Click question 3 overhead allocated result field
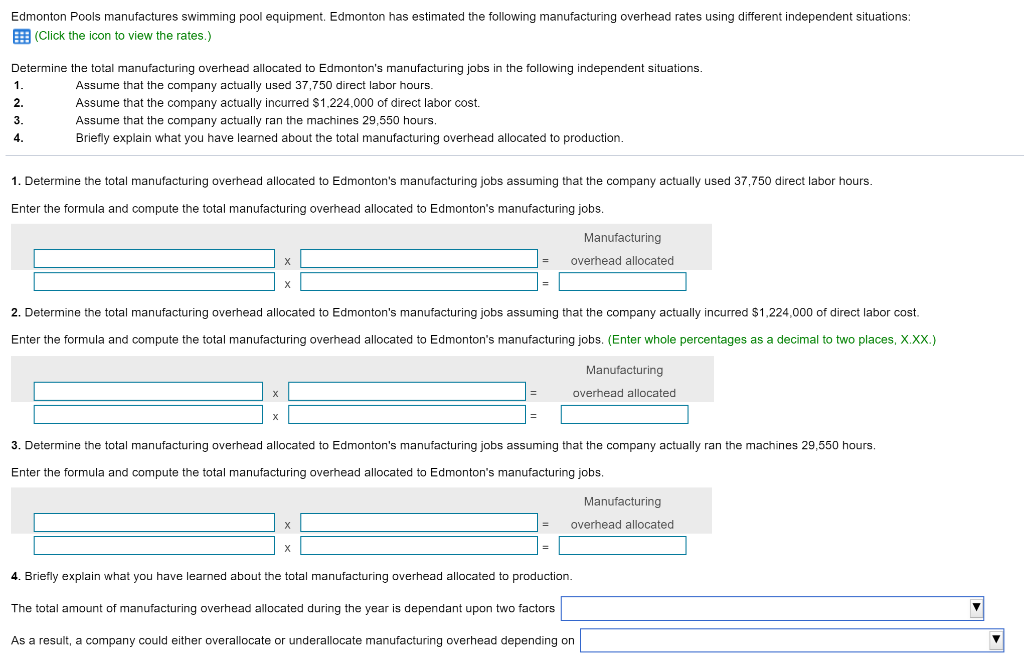This screenshot has width=1024, height=663. 622,545
